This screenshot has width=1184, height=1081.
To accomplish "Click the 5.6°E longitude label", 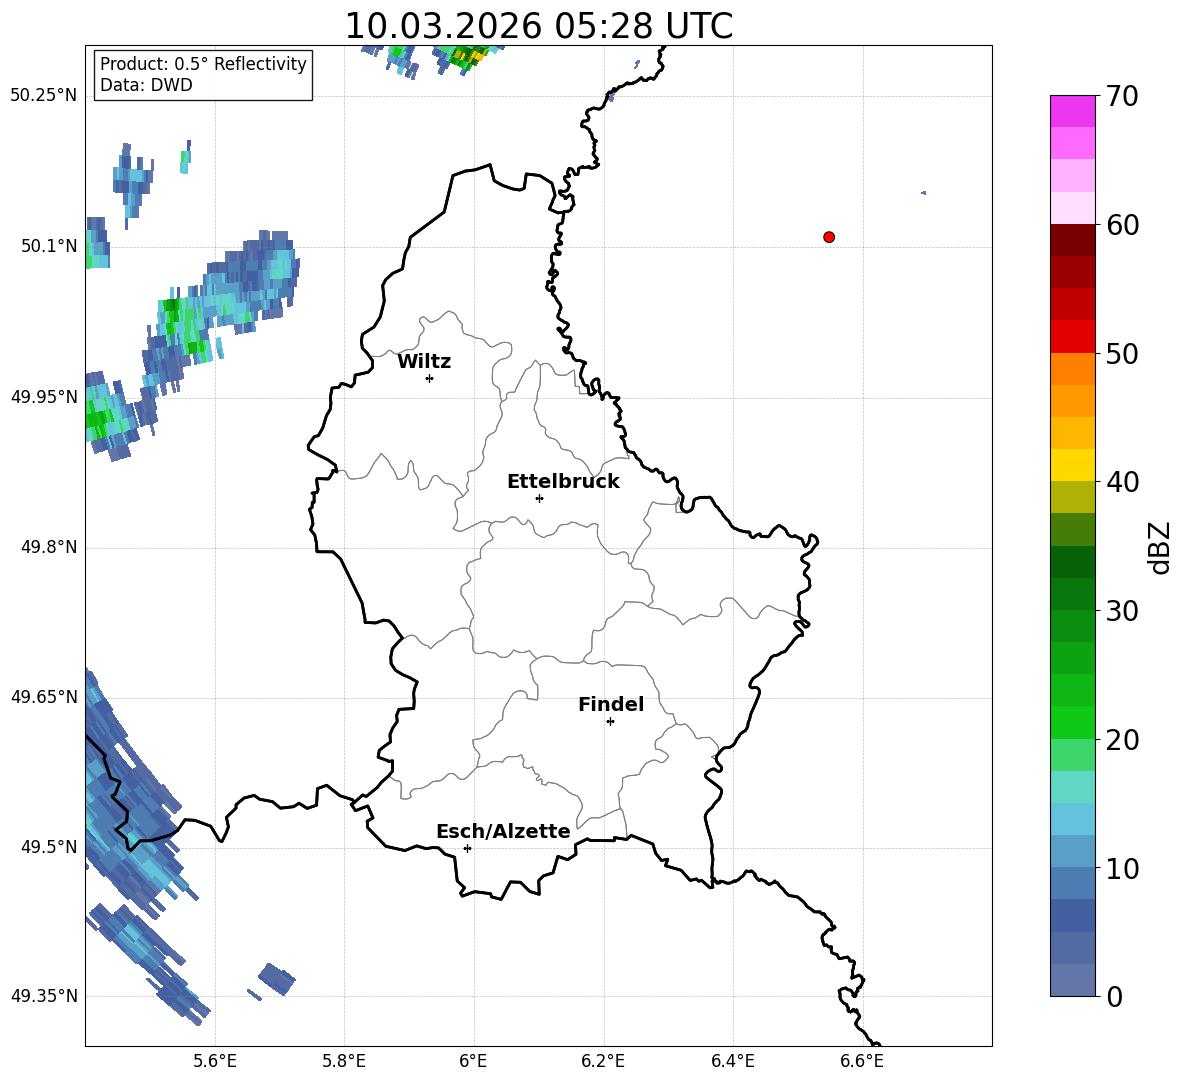I will pos(215,1061).
